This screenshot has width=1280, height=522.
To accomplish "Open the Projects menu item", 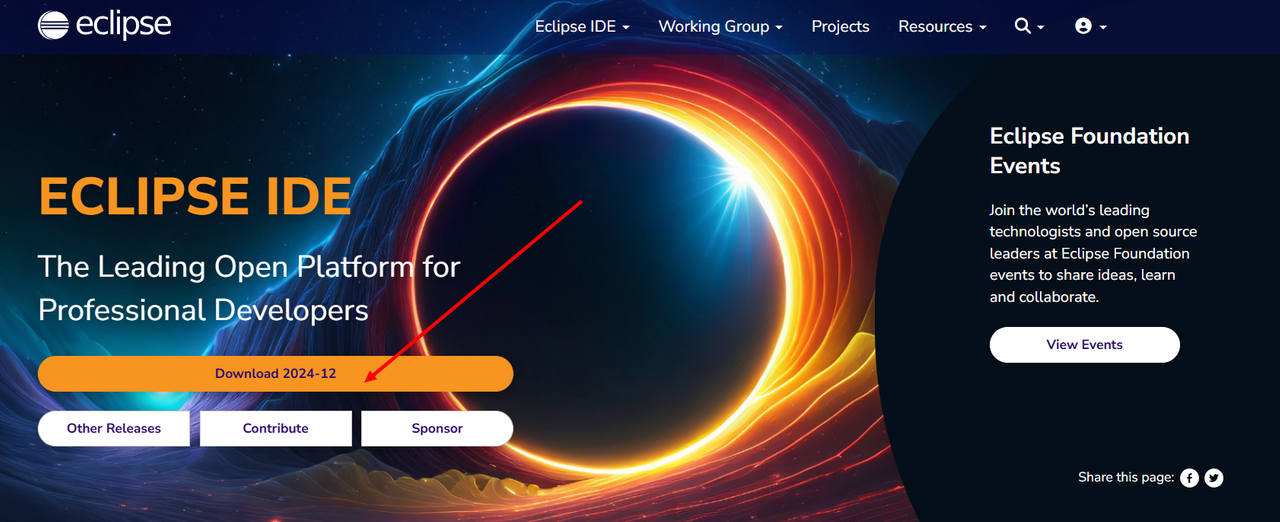I will [x=840, y=26].
